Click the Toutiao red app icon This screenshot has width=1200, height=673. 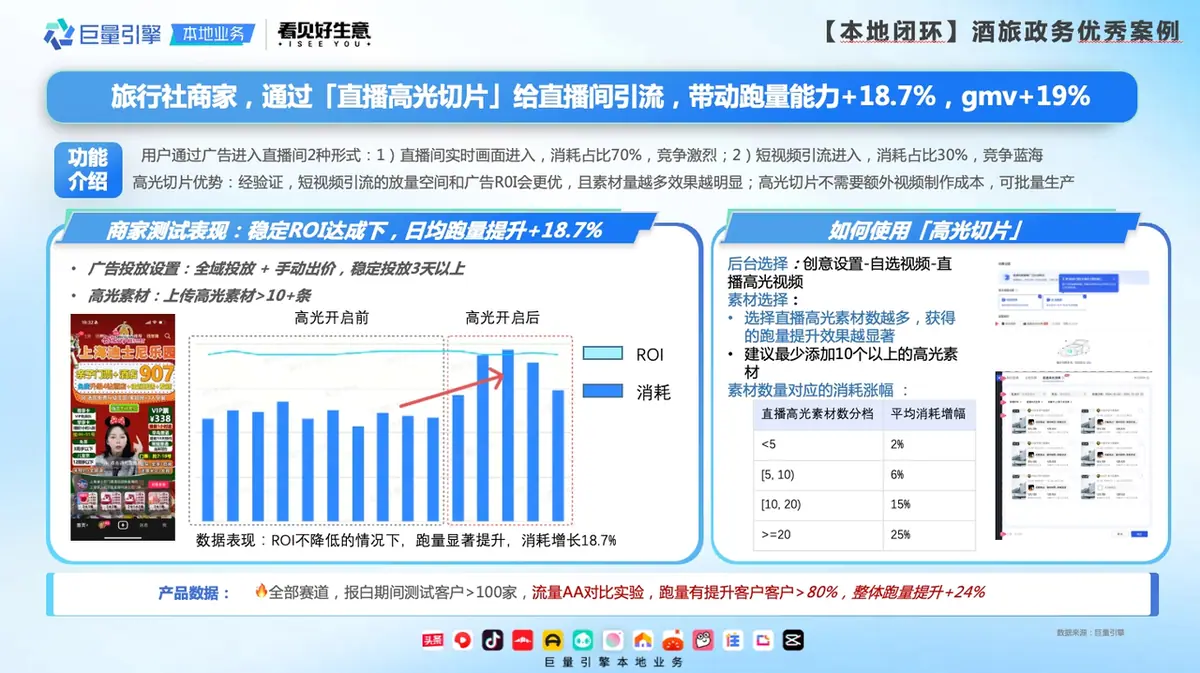pyautogui.click(x=432, y=639)
